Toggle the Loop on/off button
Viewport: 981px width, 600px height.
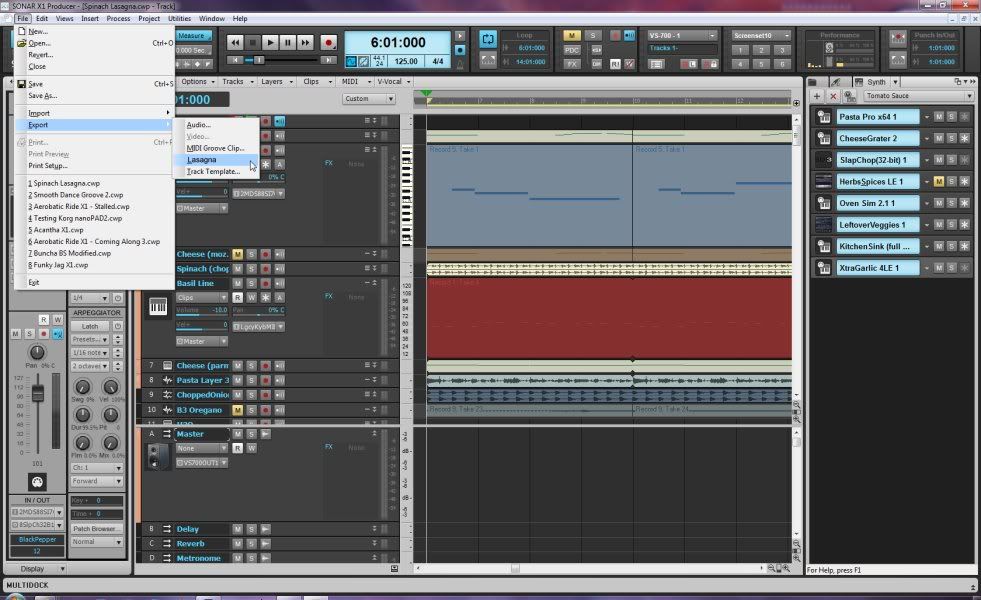coord(488,39)
